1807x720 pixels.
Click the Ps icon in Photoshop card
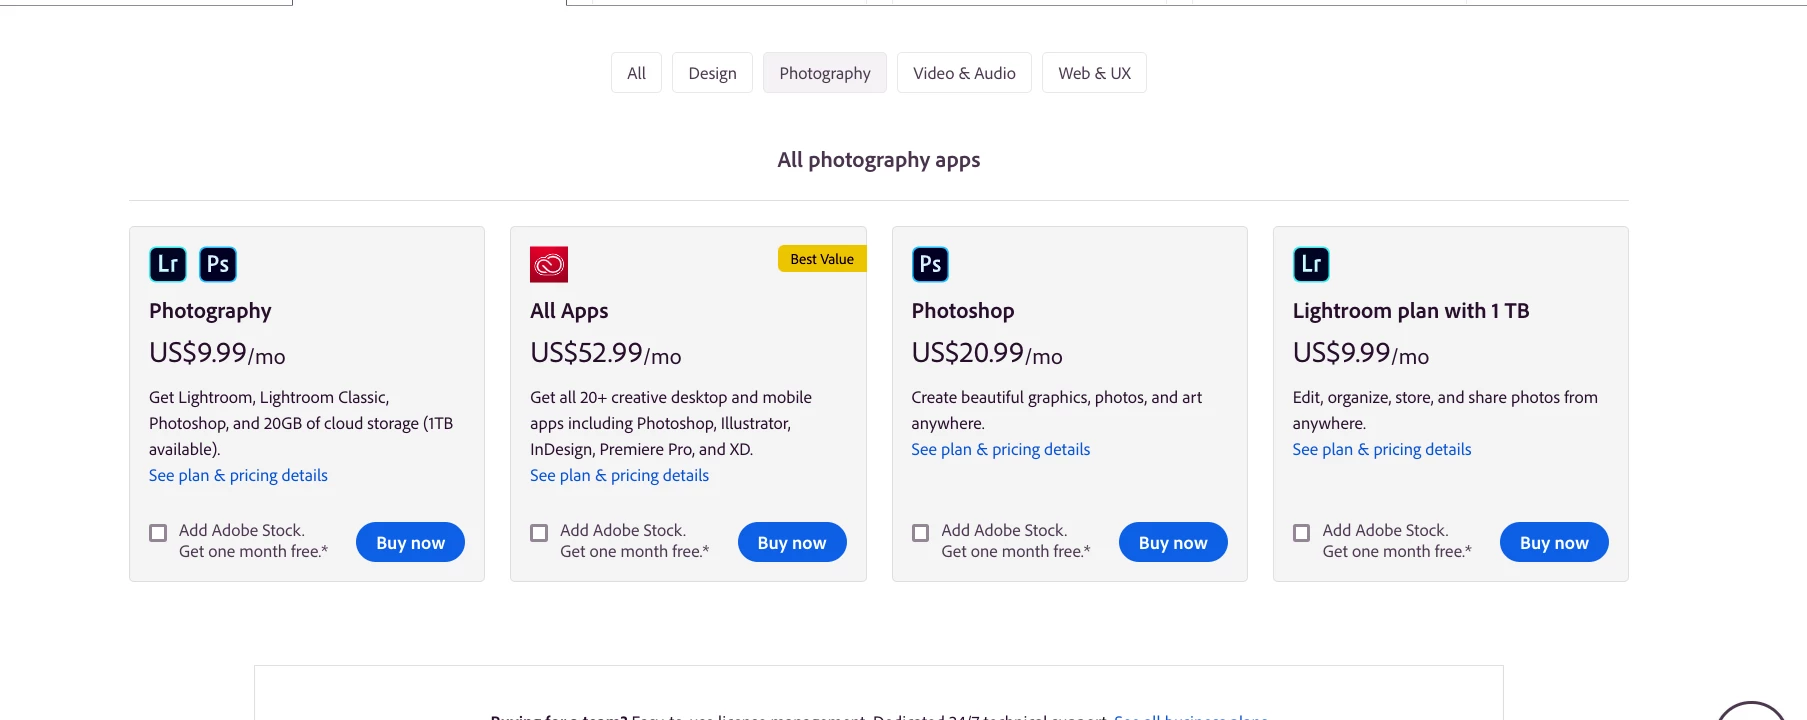tap(930, 264)
